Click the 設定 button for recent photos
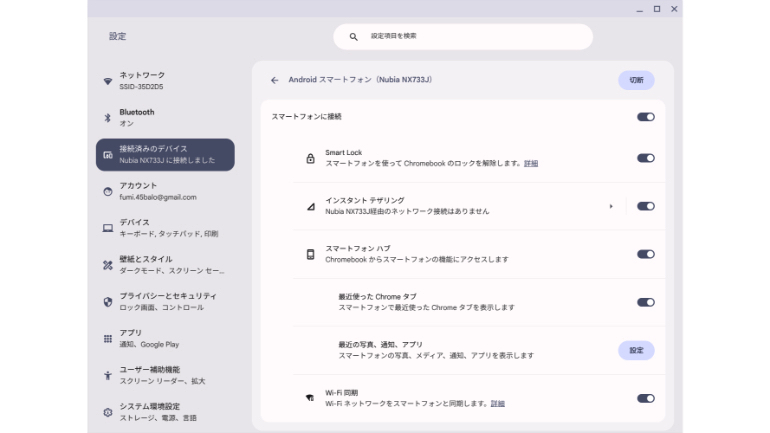The width and height of the screenshot is (770, 433). [636, 351]
